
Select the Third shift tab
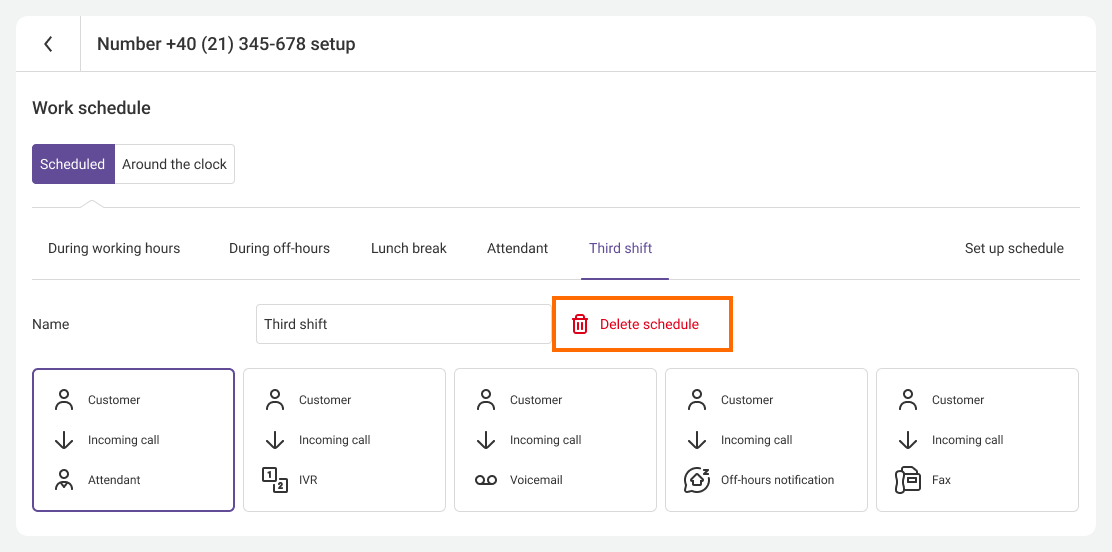tap(620, 248)
